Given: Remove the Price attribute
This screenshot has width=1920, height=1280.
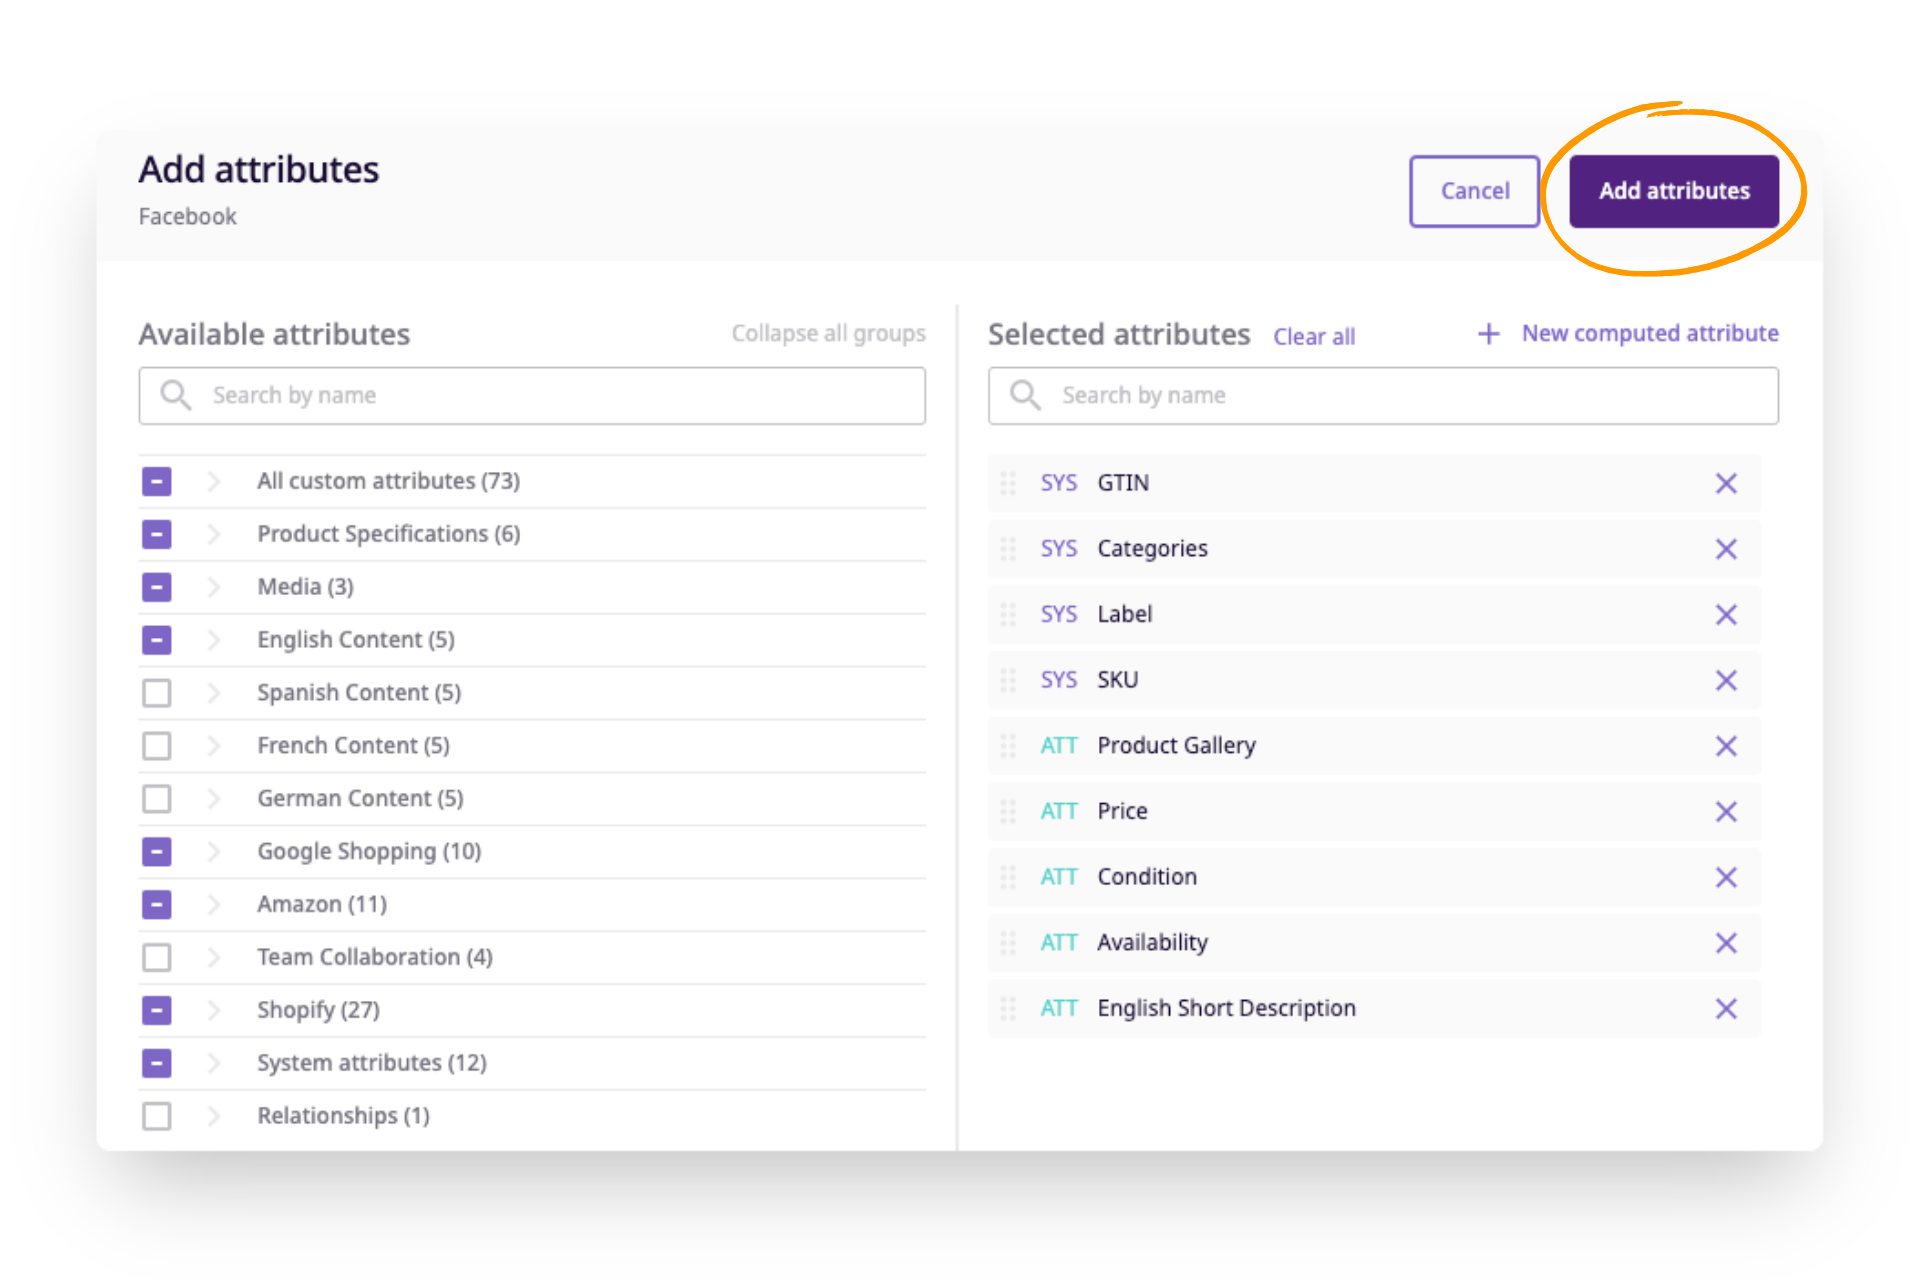Looking at the screenshot, I should (1726, 811).
